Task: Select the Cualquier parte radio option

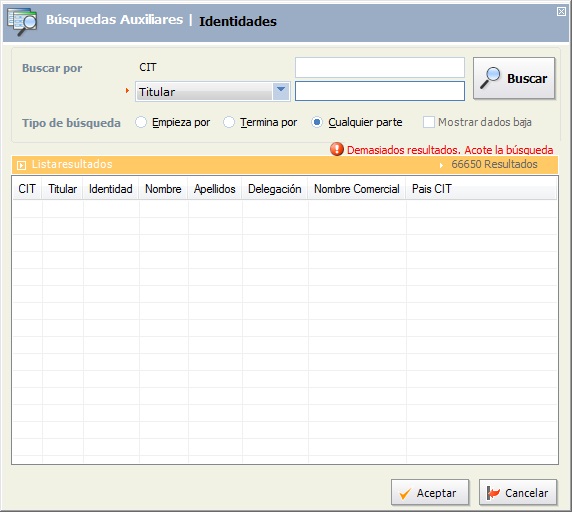Action: pos(317,122)
